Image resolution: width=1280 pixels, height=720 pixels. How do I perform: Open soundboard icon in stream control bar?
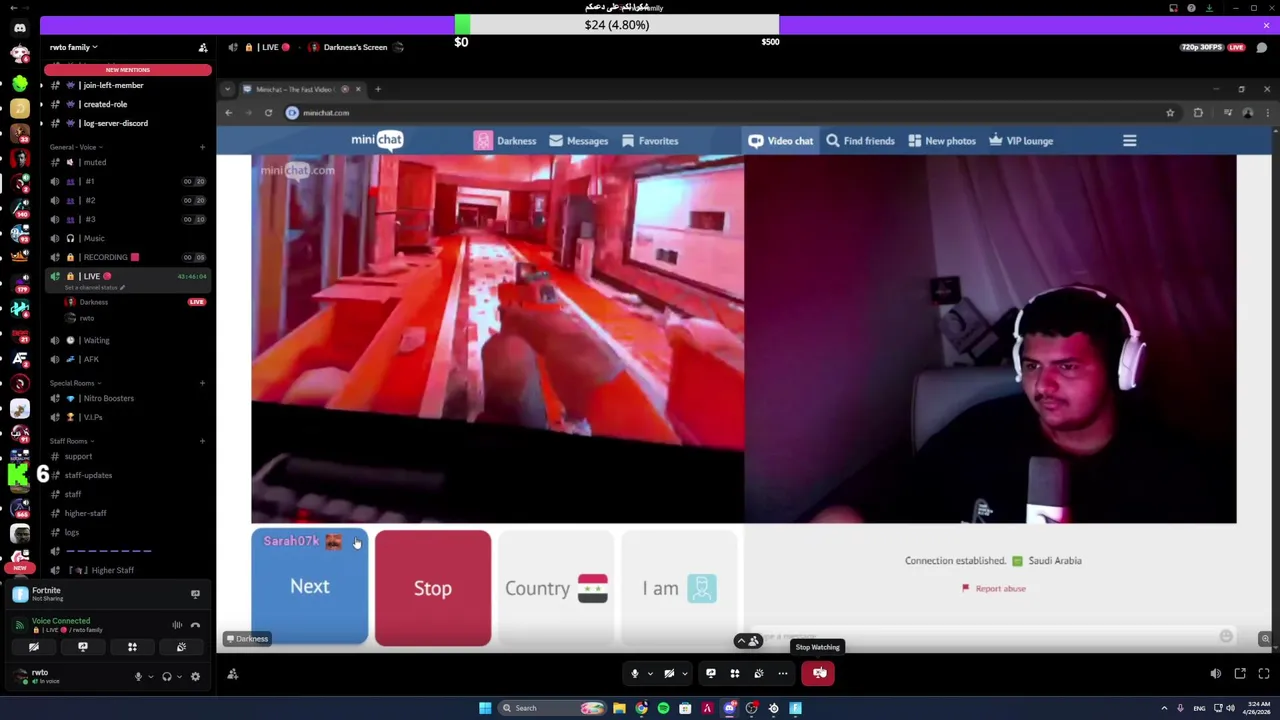click(x=759, y=673)
